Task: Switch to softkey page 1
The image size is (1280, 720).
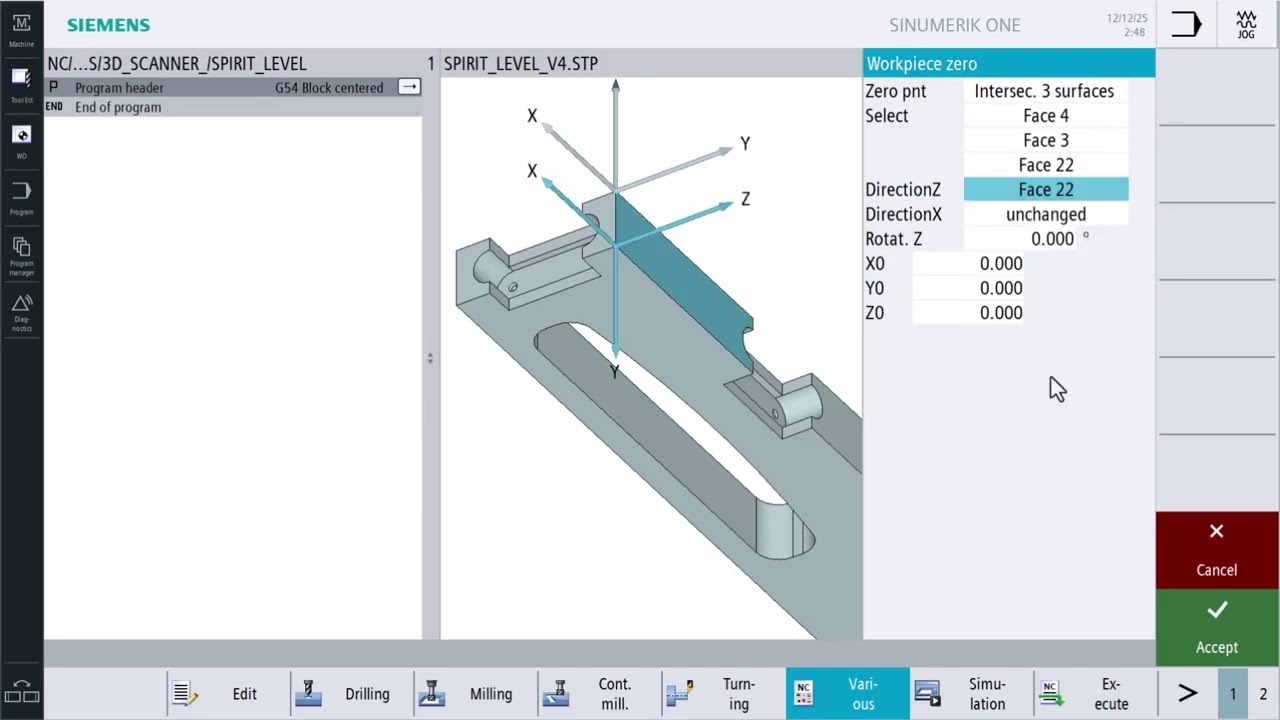Action: tap(1233, 693)
